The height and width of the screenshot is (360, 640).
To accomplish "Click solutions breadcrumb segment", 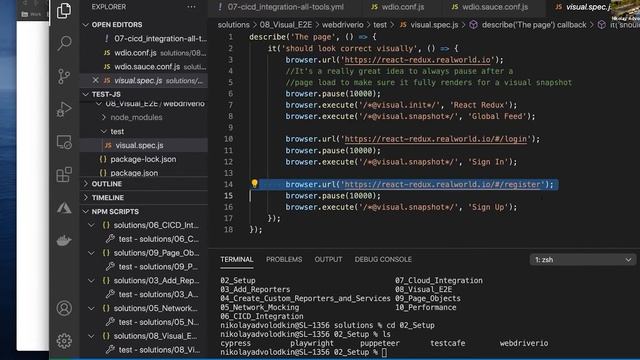I will [x=233, y=25].
